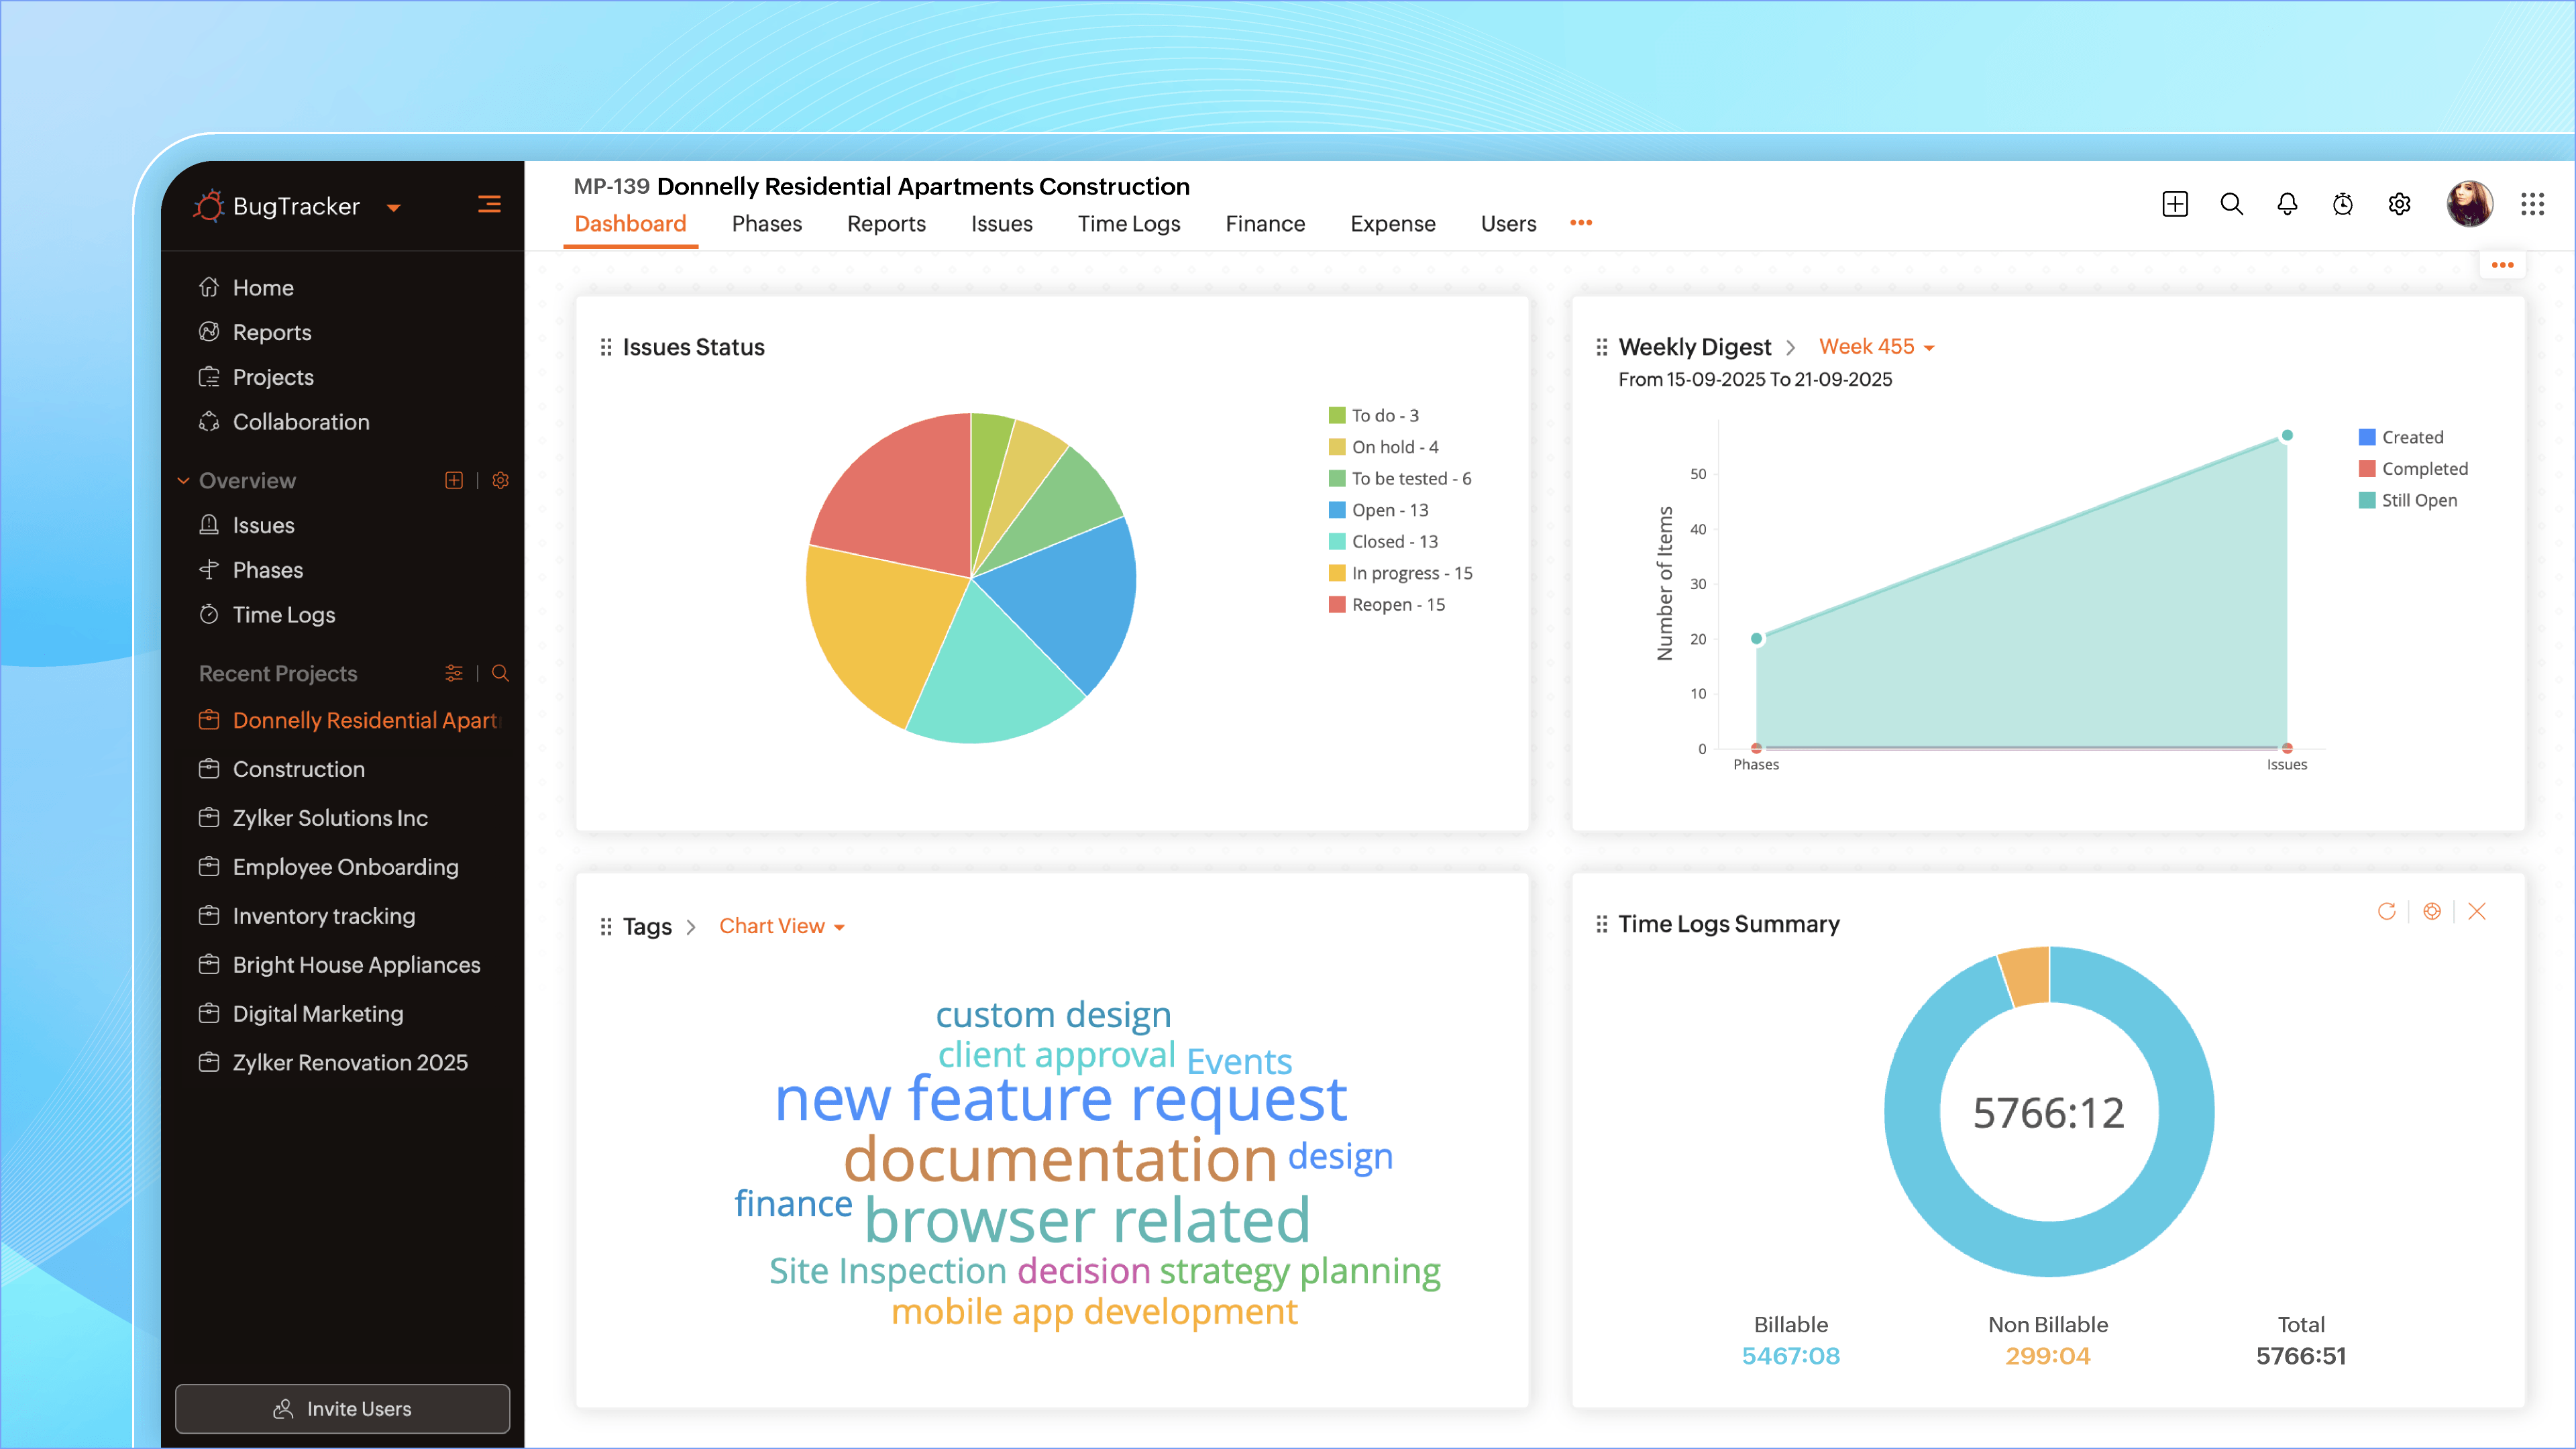Viewport: 2576px width, 1449px height.
Task: Click the notifications bell icon
Action: [x=2287, y=204]
